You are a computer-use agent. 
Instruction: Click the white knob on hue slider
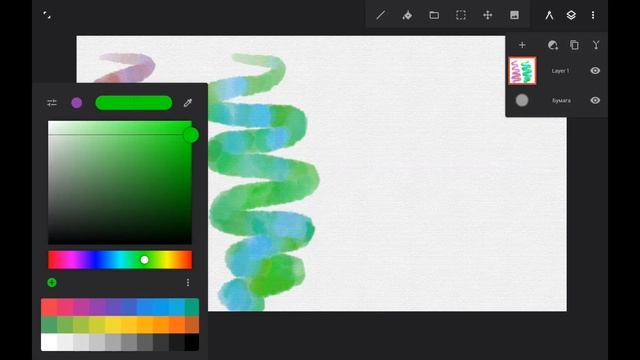tap(144, 260)
